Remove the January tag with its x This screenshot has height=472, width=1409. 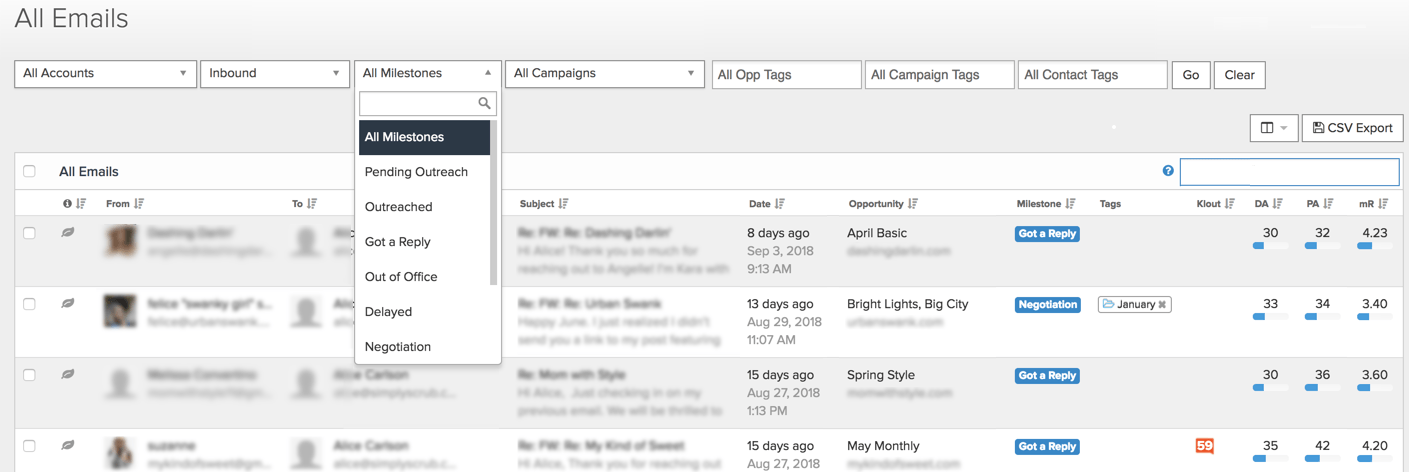[x=1162, y=305]
